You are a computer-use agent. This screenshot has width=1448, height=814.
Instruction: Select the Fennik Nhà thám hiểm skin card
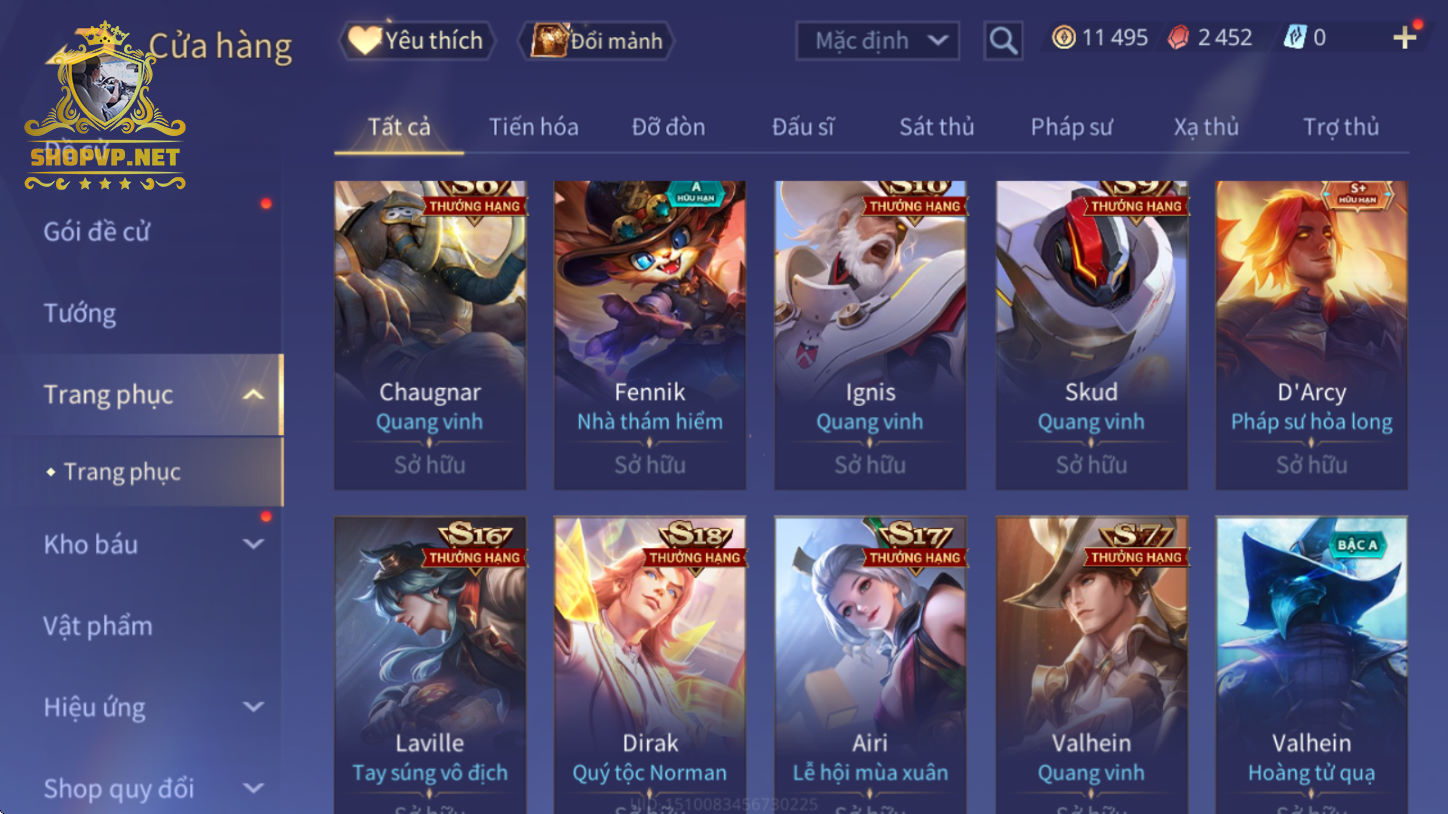(650, 335)
